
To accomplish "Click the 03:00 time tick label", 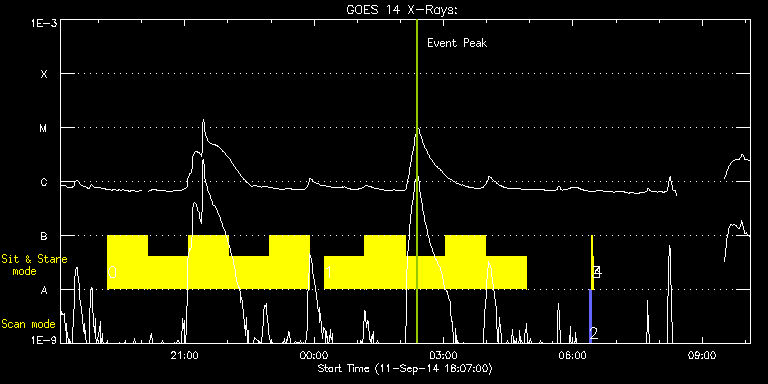I will pos(444,355).
